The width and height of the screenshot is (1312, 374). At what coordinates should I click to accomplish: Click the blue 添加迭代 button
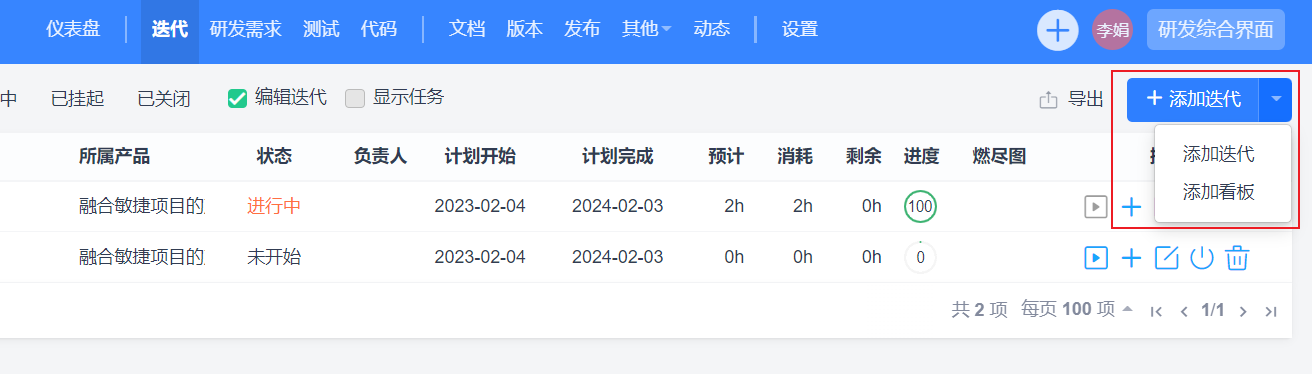(1193, 99)
